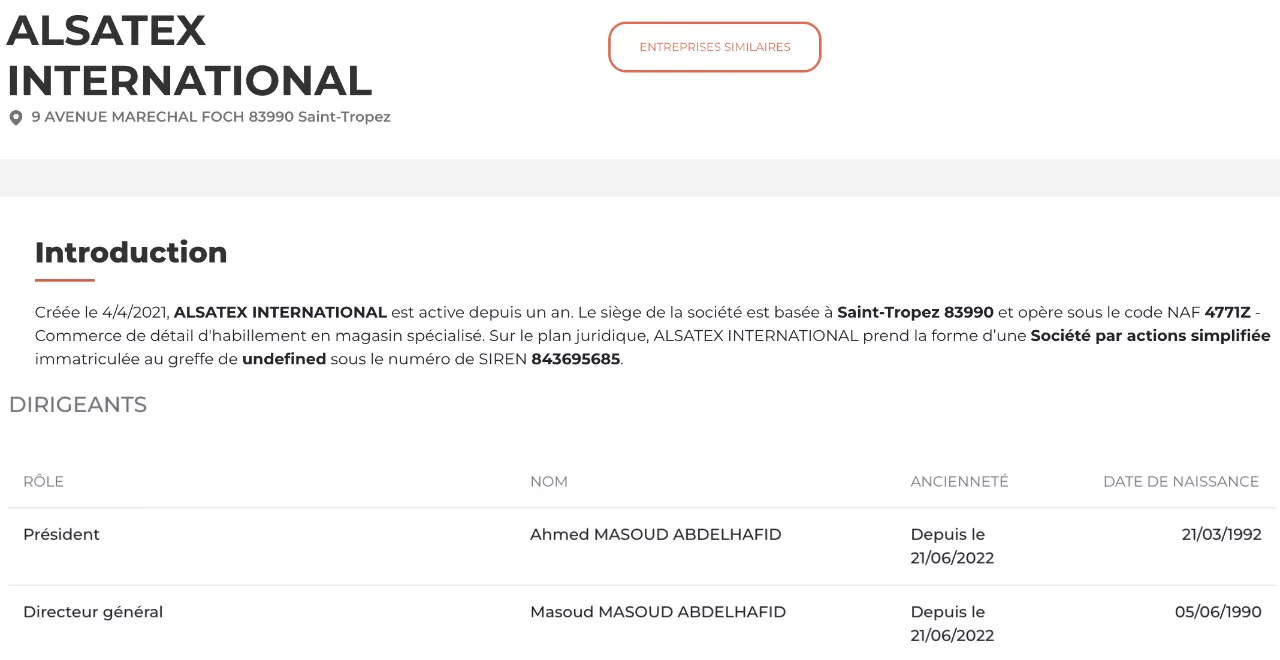The image size is (1280, 660).
Task: Select the ALSATEX INTERNATIONAL page title
Action: (189, 55)
